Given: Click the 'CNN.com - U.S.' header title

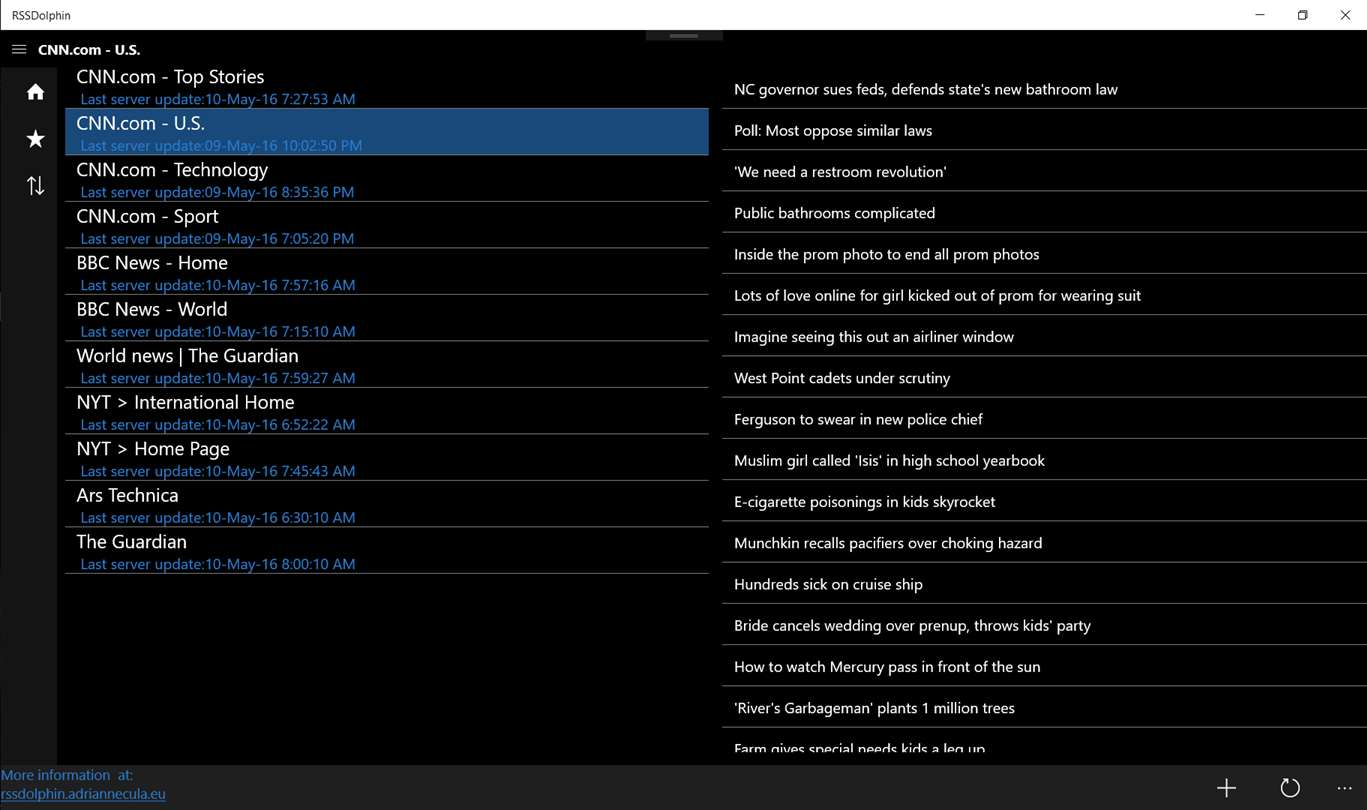Looking at the screenshot, I should coord(89,49).
